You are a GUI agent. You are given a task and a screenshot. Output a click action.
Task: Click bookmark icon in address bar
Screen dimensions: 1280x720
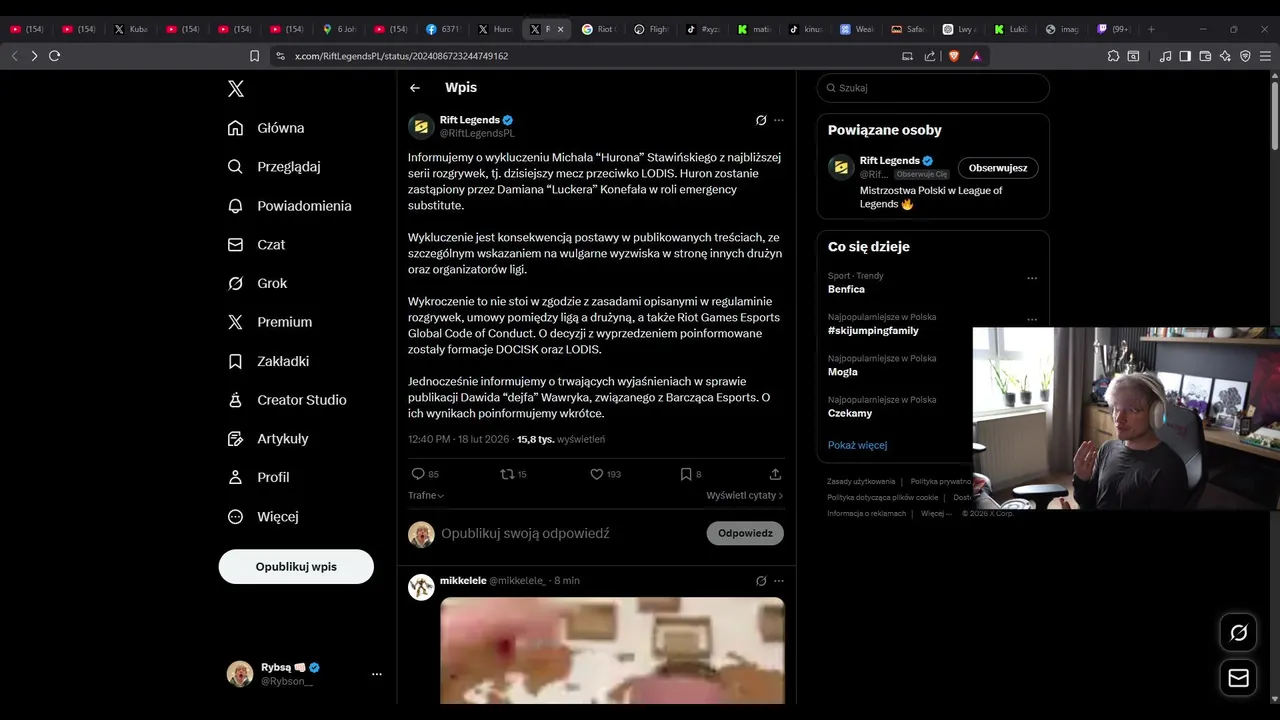[255, 56]
